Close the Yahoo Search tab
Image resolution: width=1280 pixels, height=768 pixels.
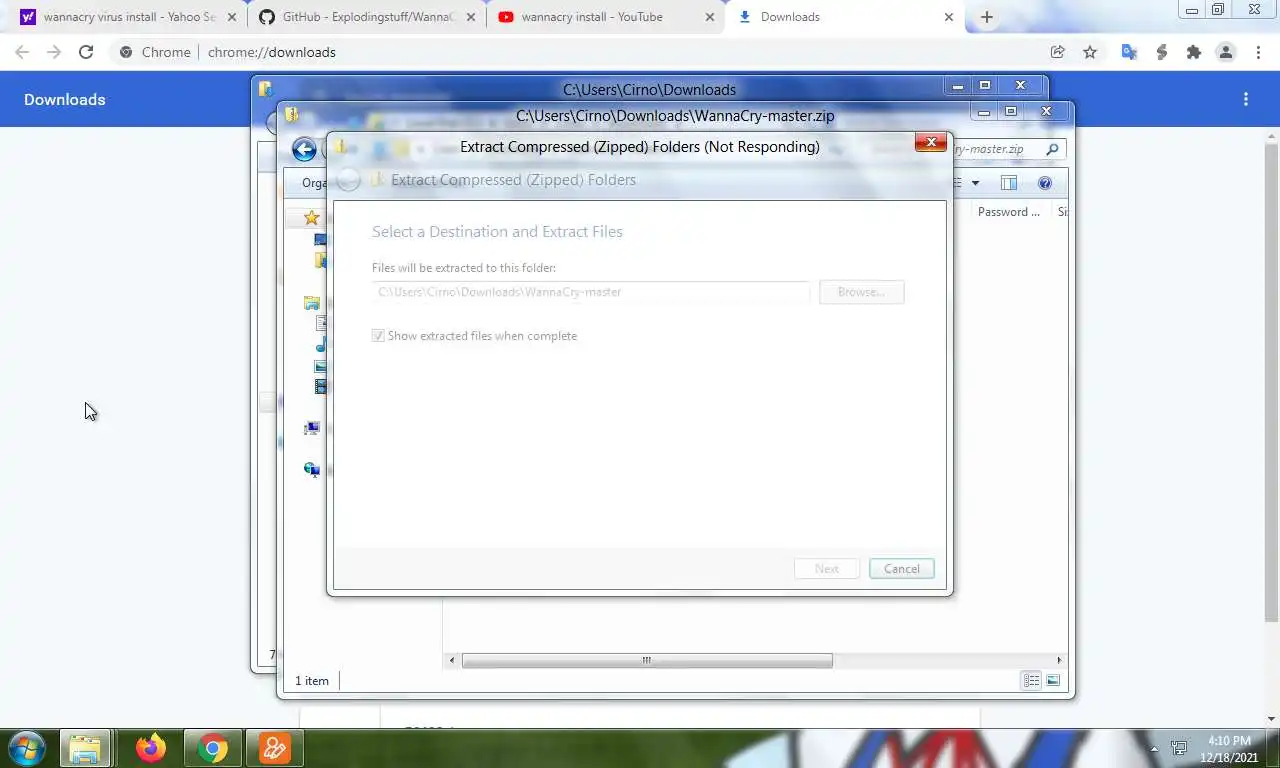click(x=232, y=17)
